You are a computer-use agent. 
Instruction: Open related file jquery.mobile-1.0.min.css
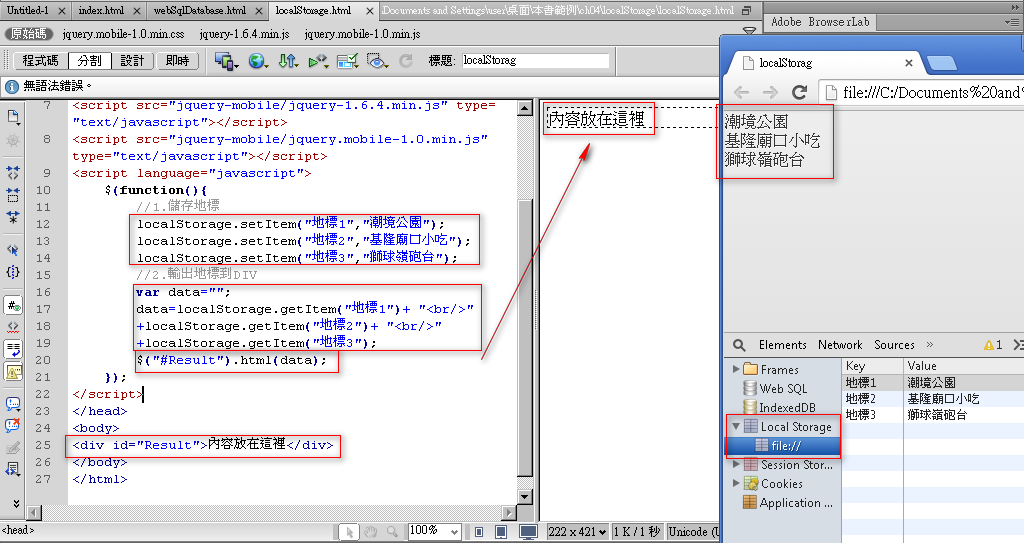(123, 34)
